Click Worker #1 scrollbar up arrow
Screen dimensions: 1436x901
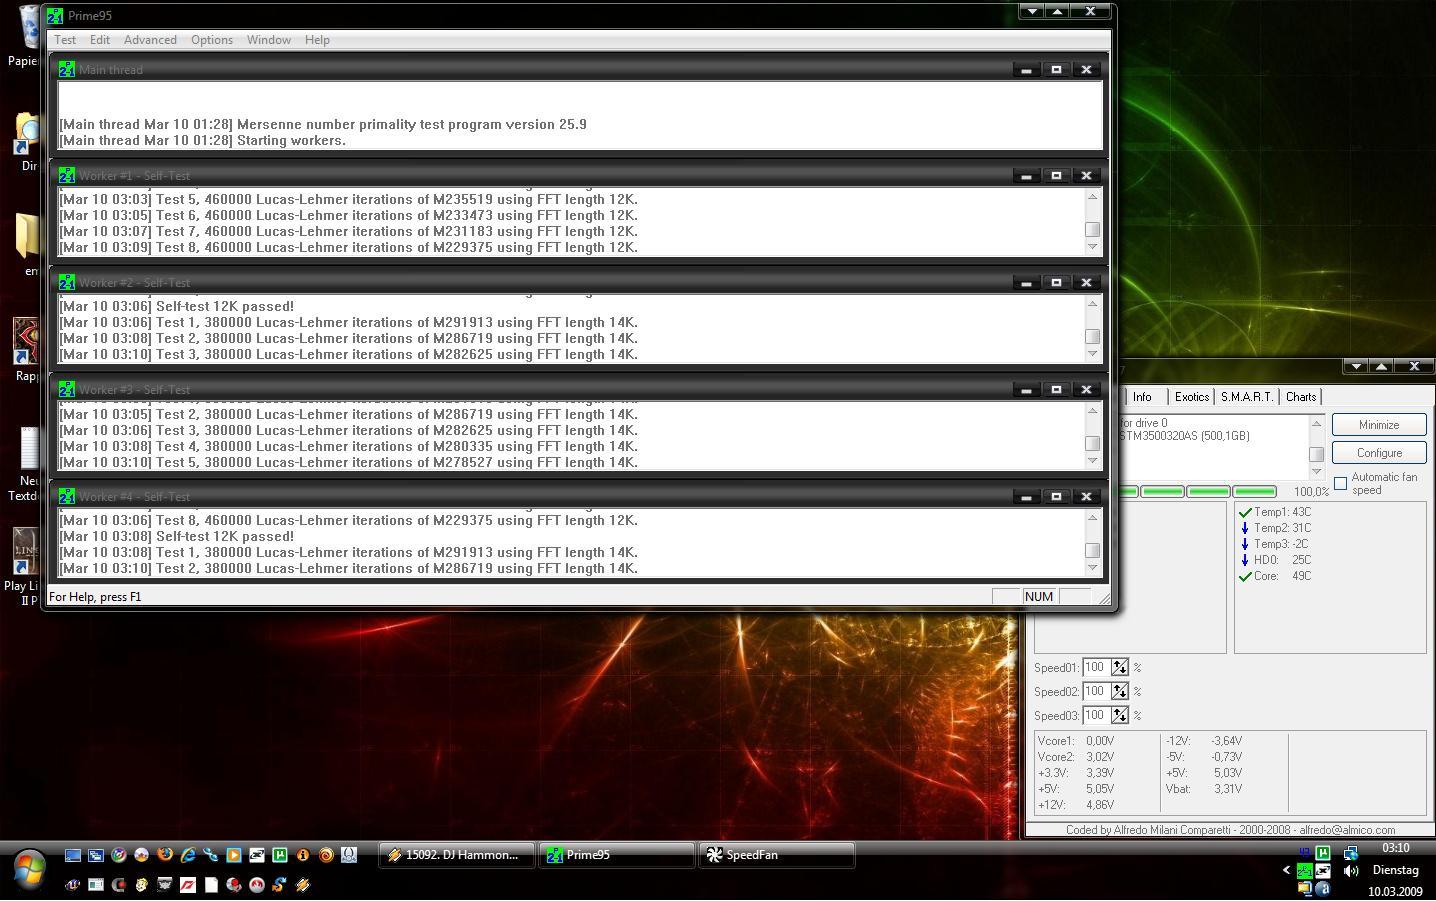[1092, 196]
